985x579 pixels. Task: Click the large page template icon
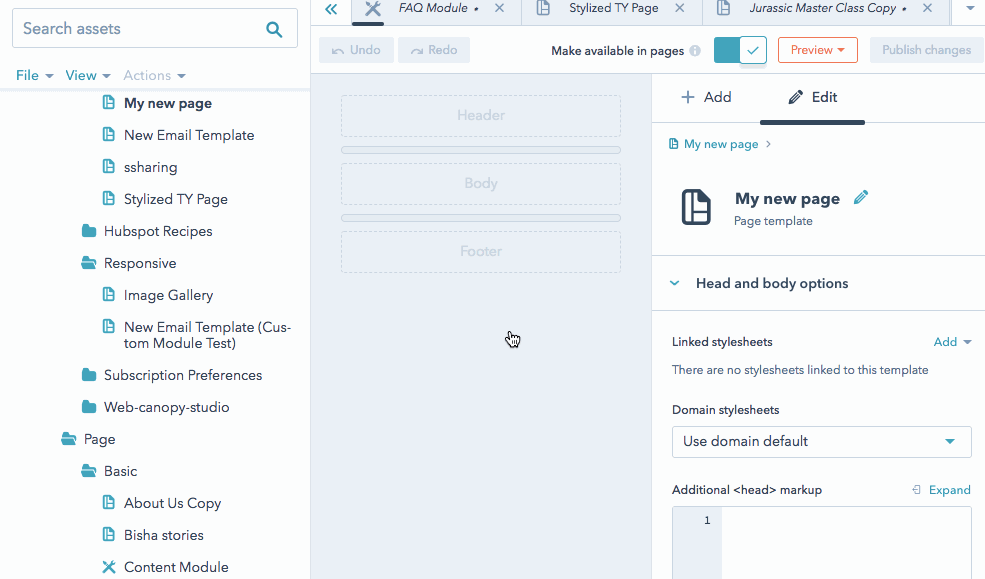(x=696, y=207)
